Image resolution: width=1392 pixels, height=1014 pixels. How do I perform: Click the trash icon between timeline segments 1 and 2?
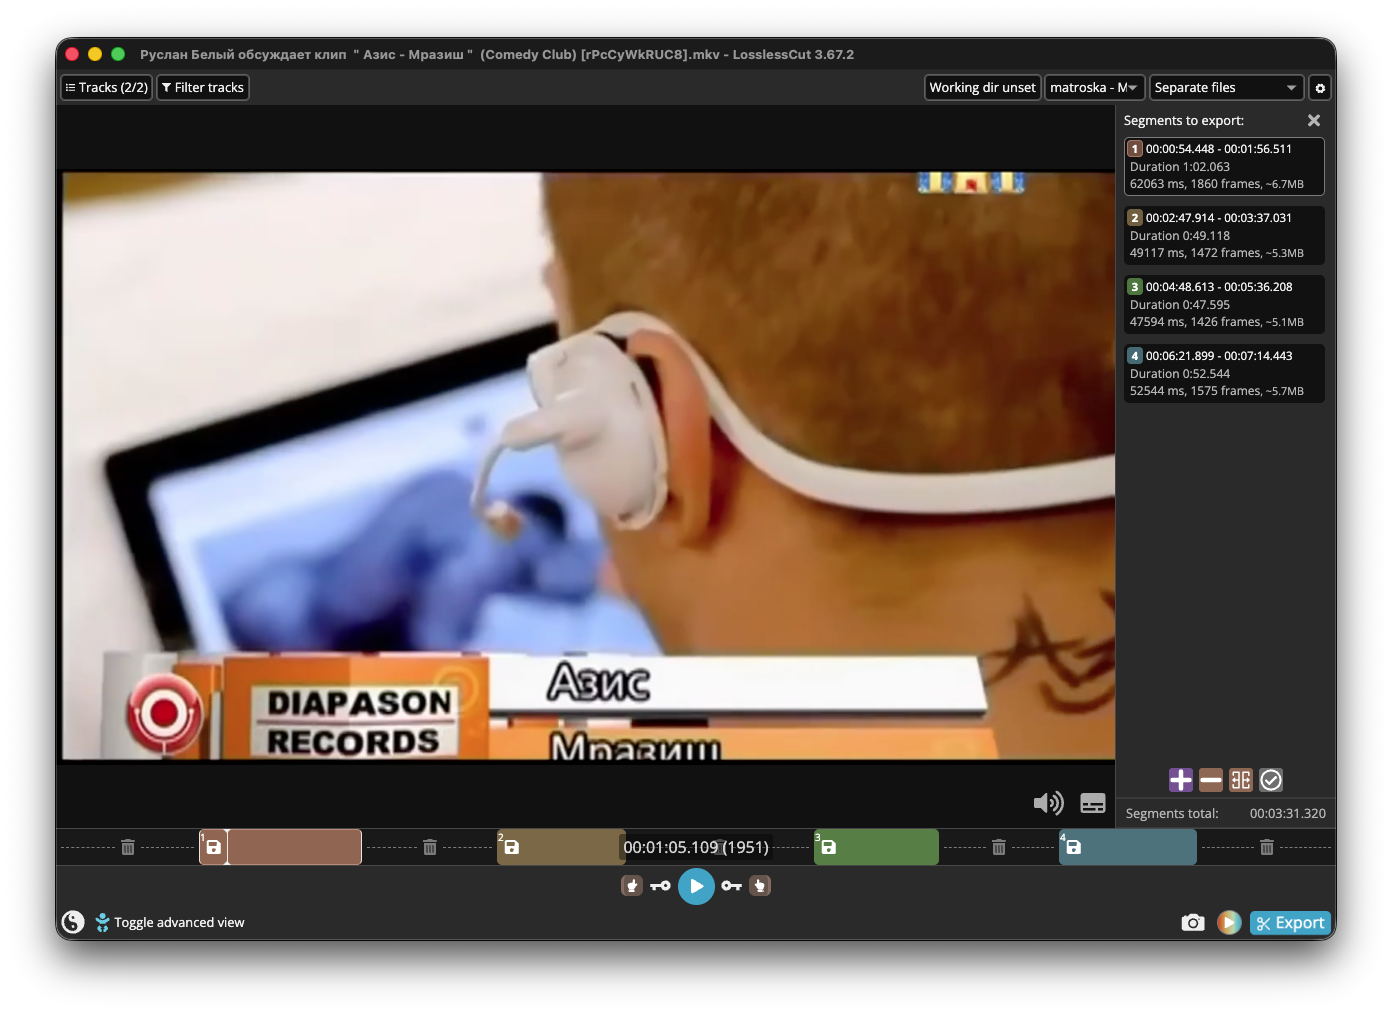430,847
